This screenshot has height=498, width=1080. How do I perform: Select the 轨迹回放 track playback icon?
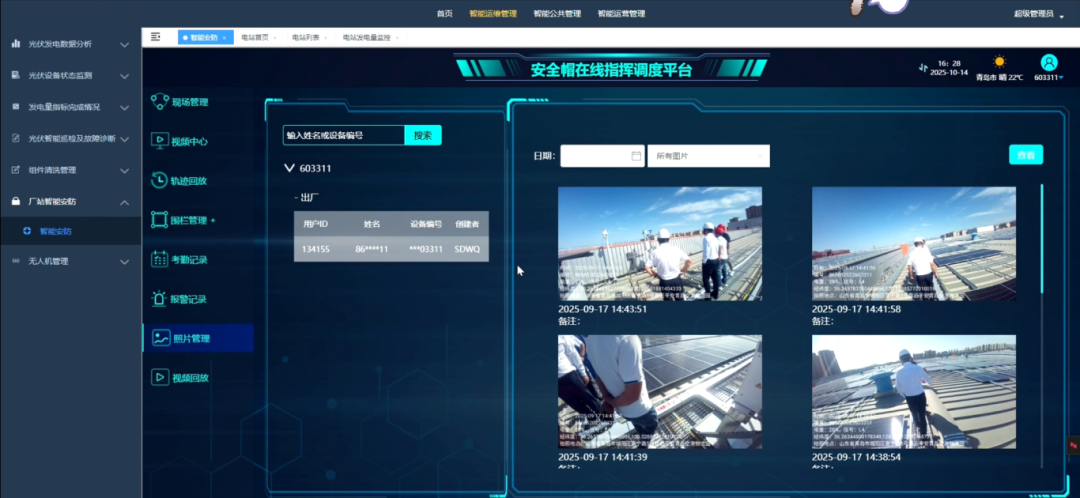[x=159, y=180]
